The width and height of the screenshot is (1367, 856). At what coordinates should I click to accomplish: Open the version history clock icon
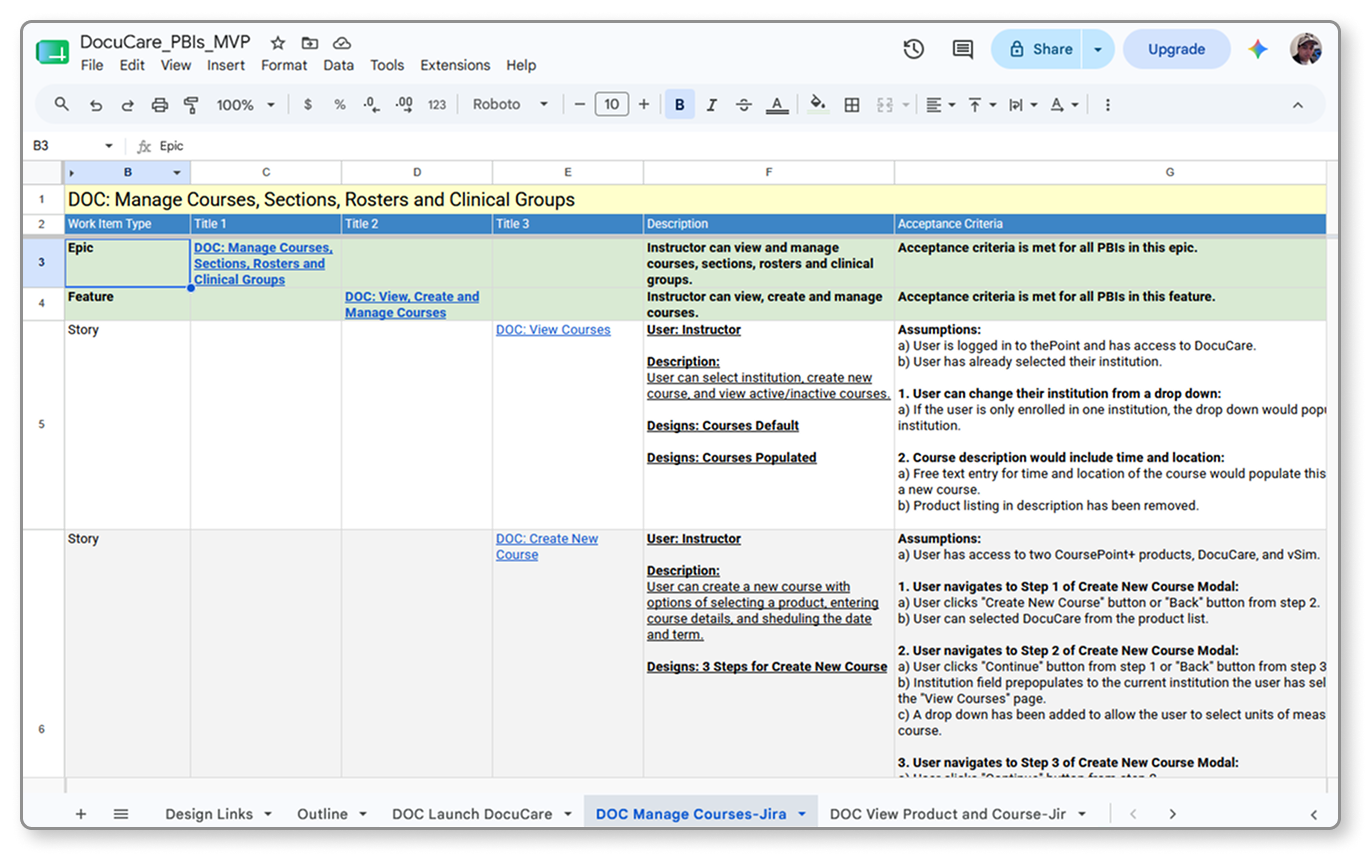(913, 49)
